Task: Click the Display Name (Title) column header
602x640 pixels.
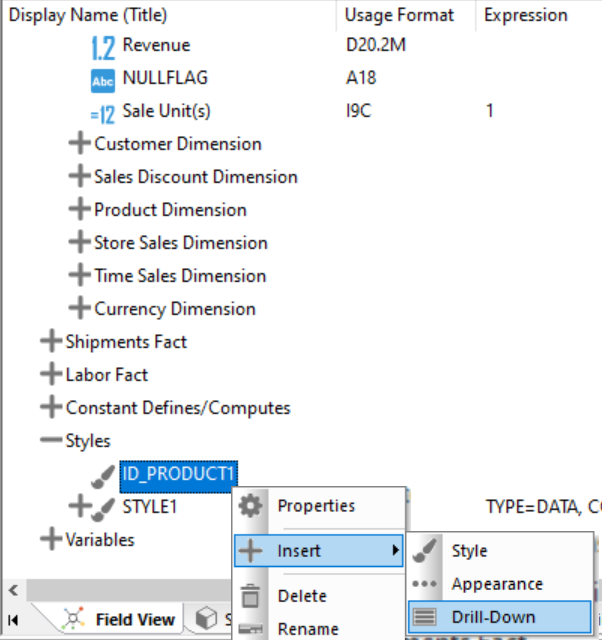Action: click(x=169, y=15)
